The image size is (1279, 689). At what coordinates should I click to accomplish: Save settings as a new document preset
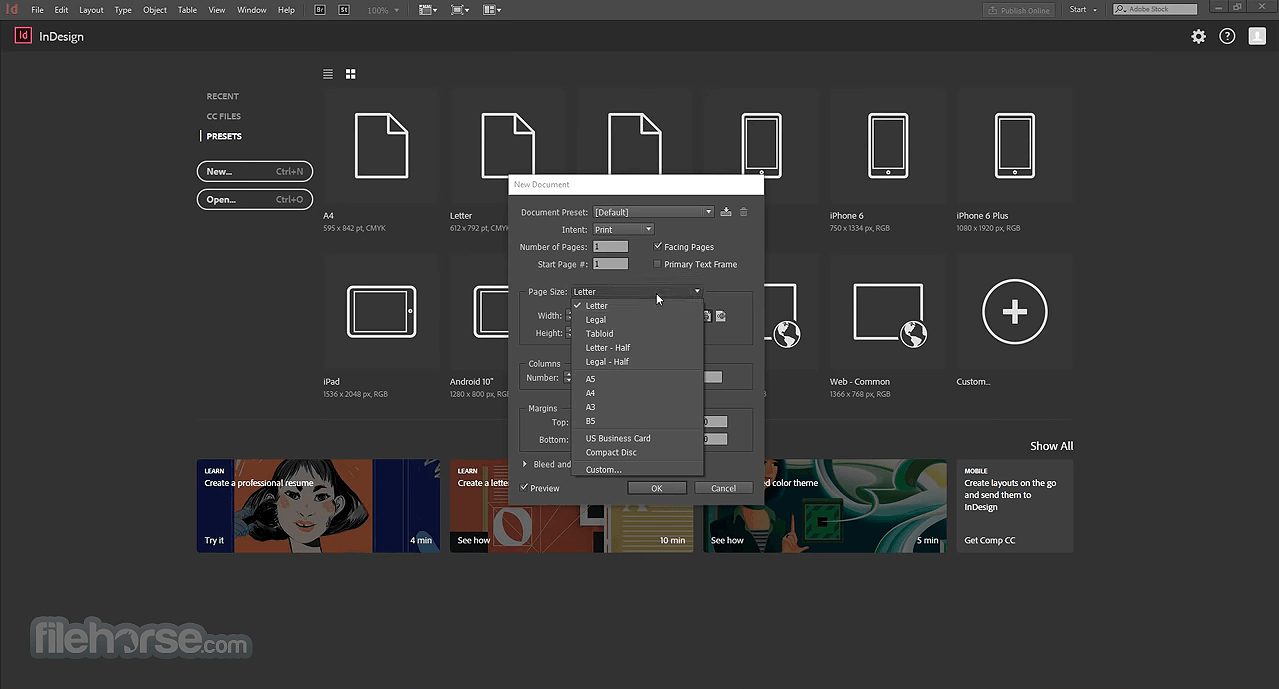pos(725,211)
